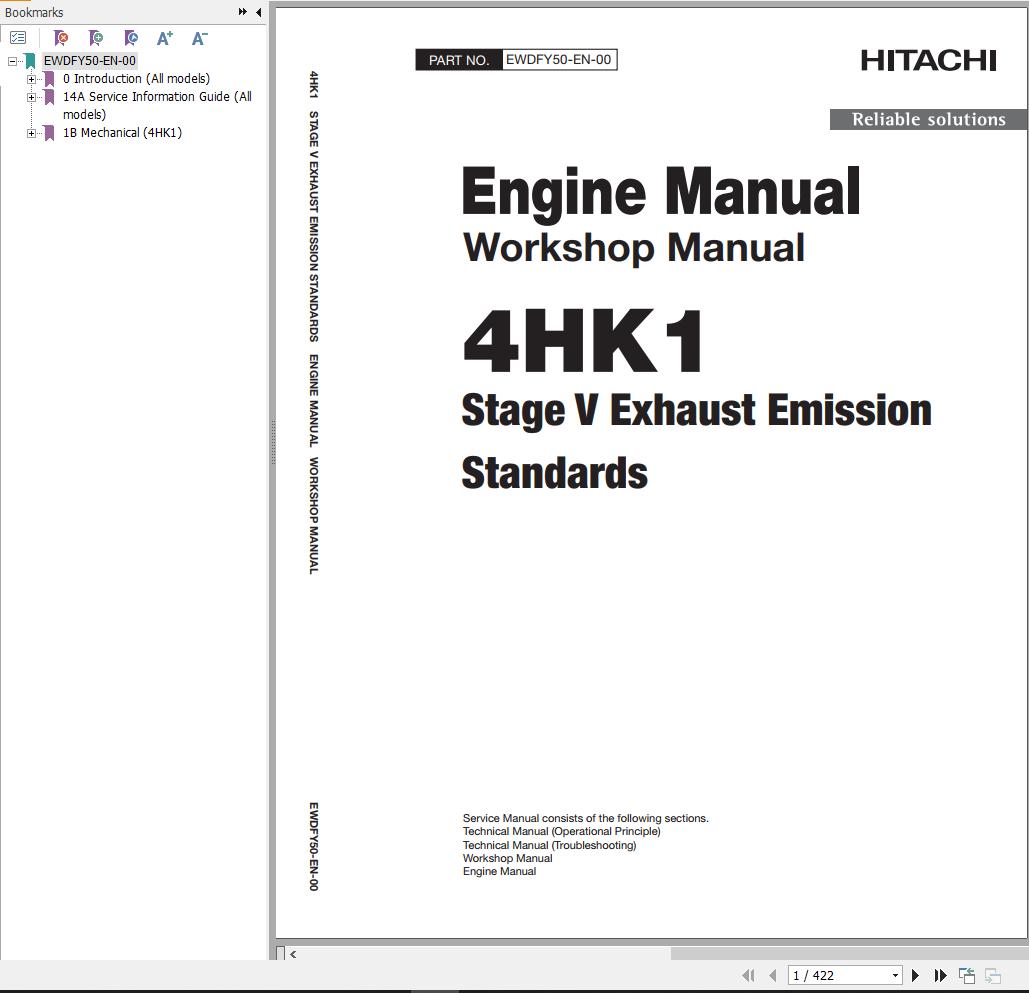Click the HITACHI logo on the page

pos(929,60)
